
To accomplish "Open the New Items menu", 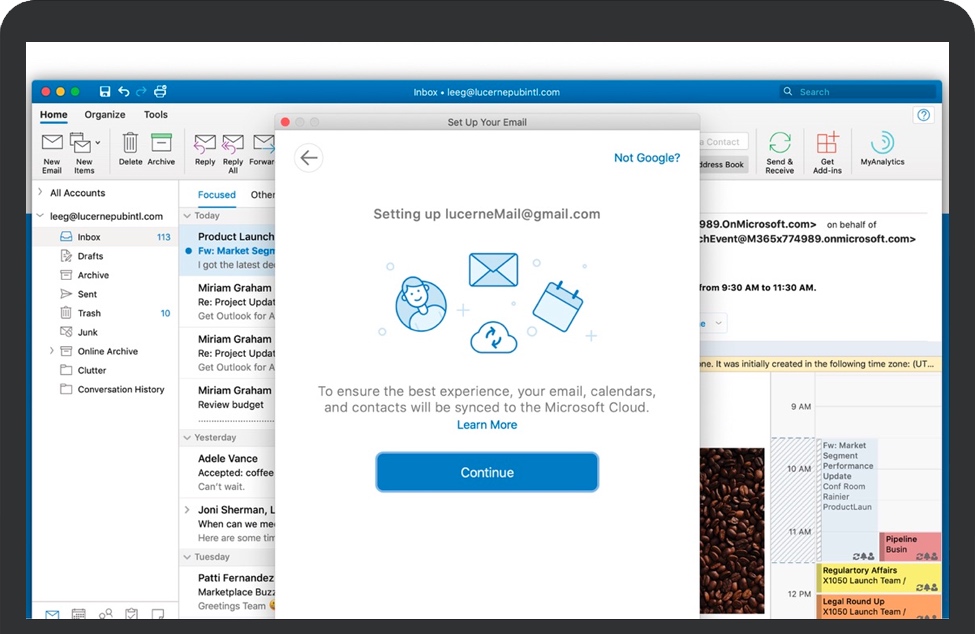I will [x=85, y=153].
